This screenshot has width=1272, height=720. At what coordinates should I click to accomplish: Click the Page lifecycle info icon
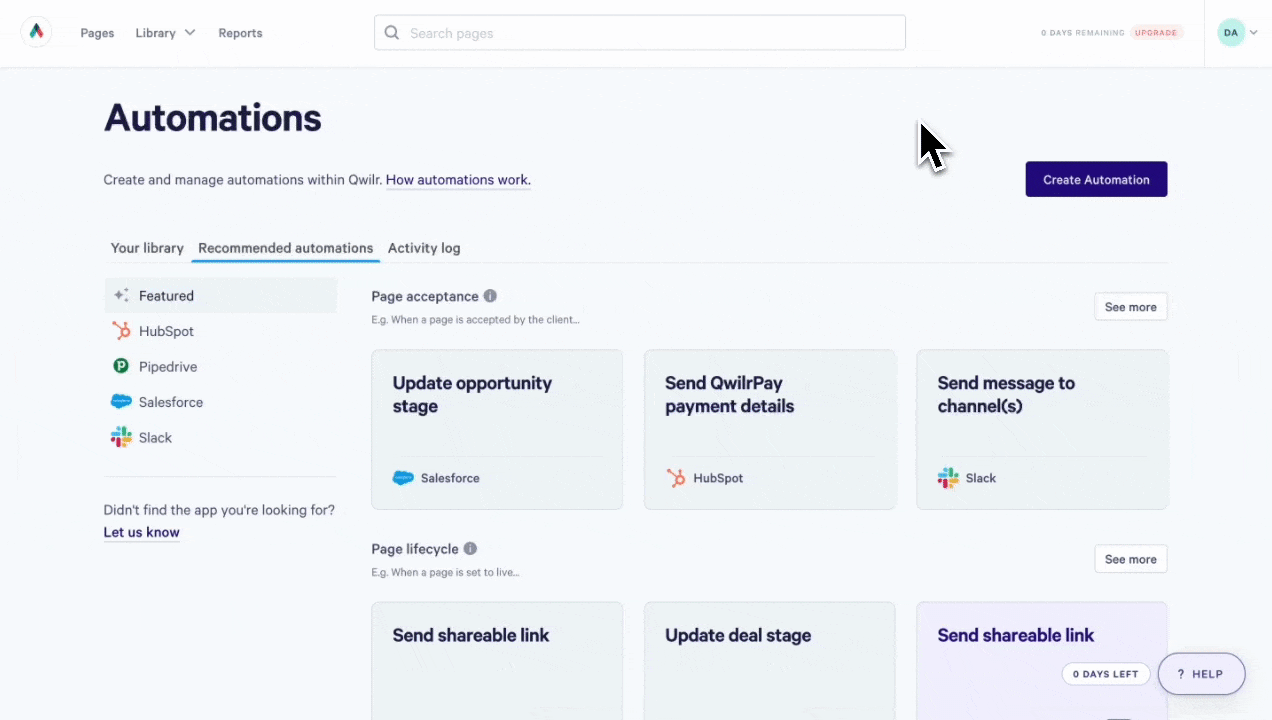470,548
